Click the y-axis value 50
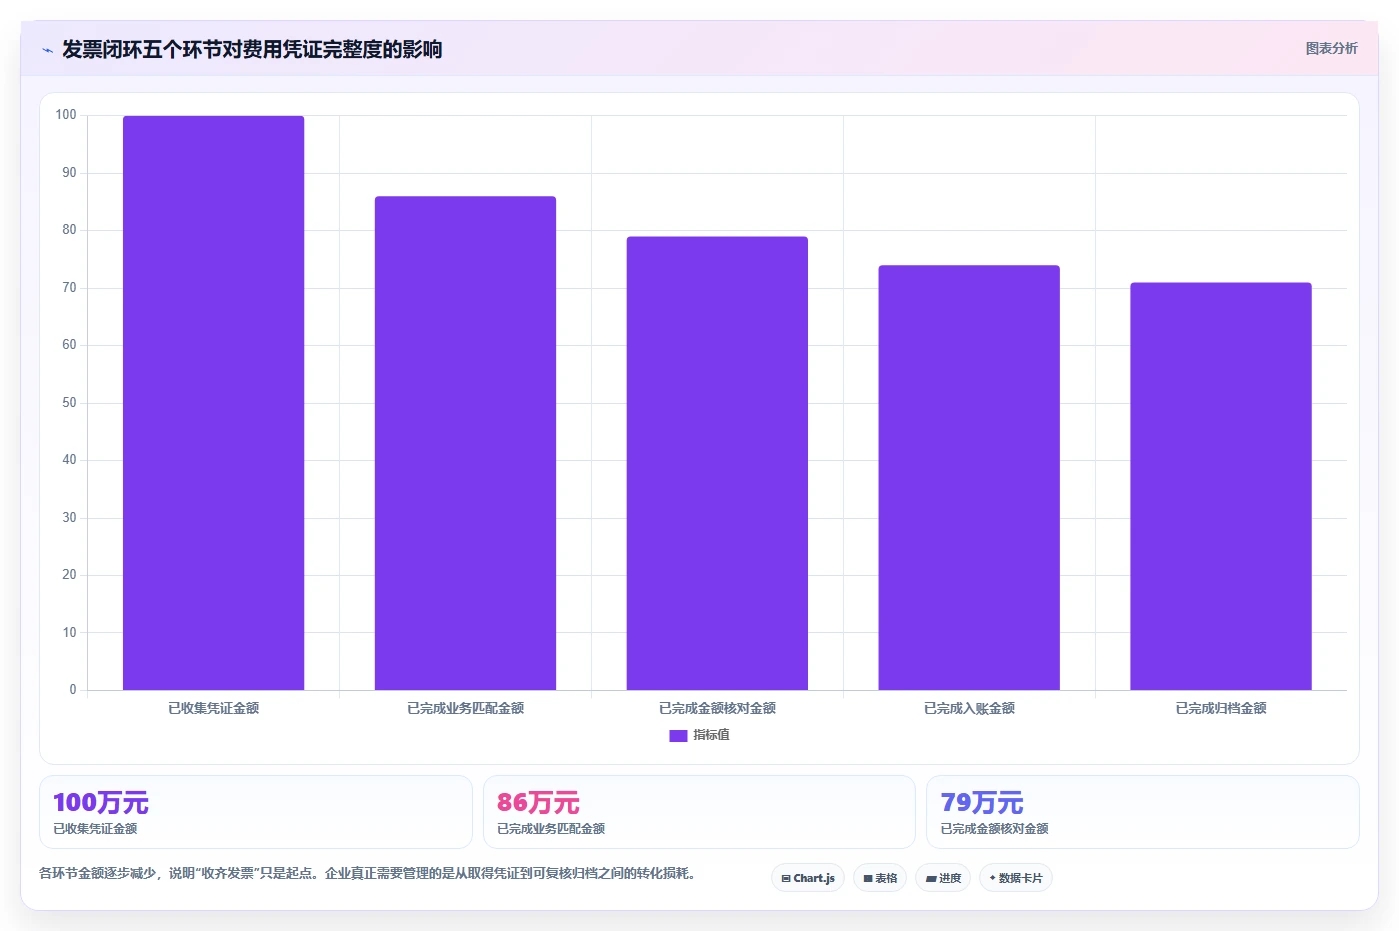 click(x=69, y=403)
